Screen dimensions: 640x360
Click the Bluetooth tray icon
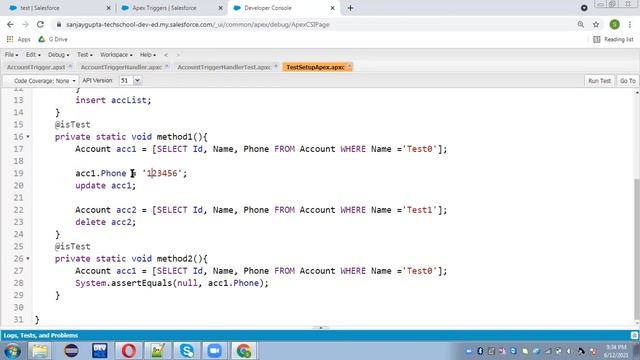480,351
